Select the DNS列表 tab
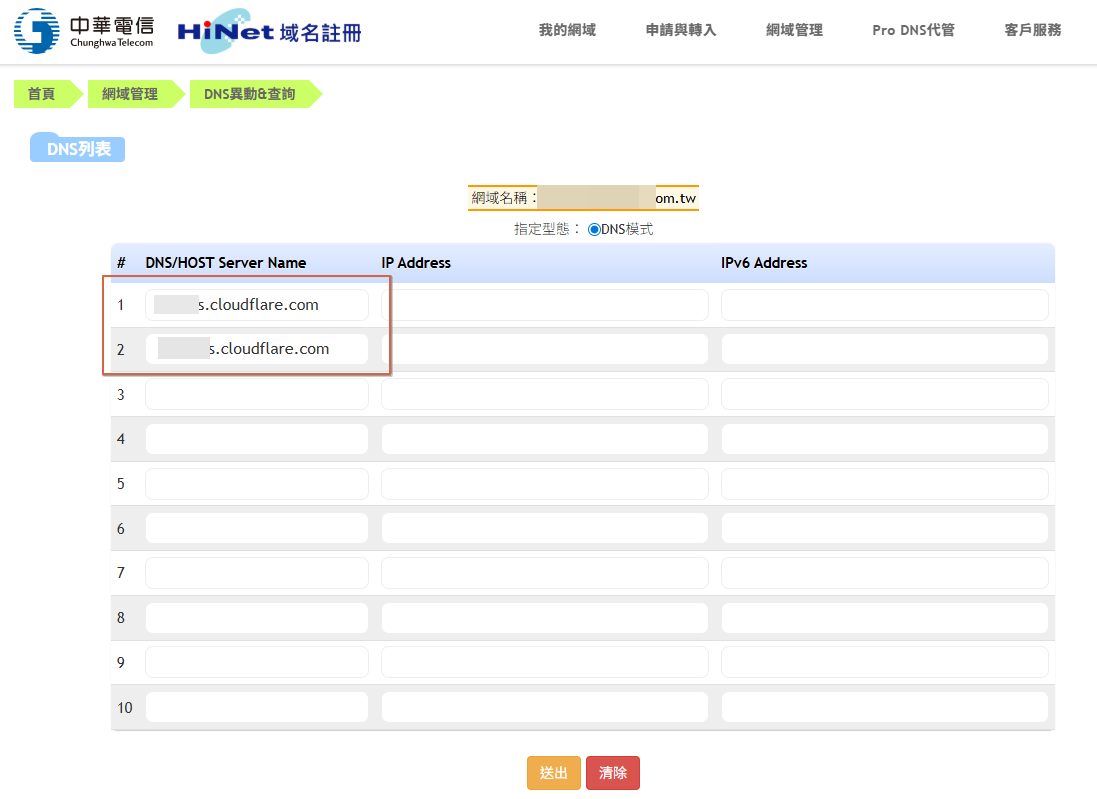This screenshot has width=1097, height=799. [78, 148]
